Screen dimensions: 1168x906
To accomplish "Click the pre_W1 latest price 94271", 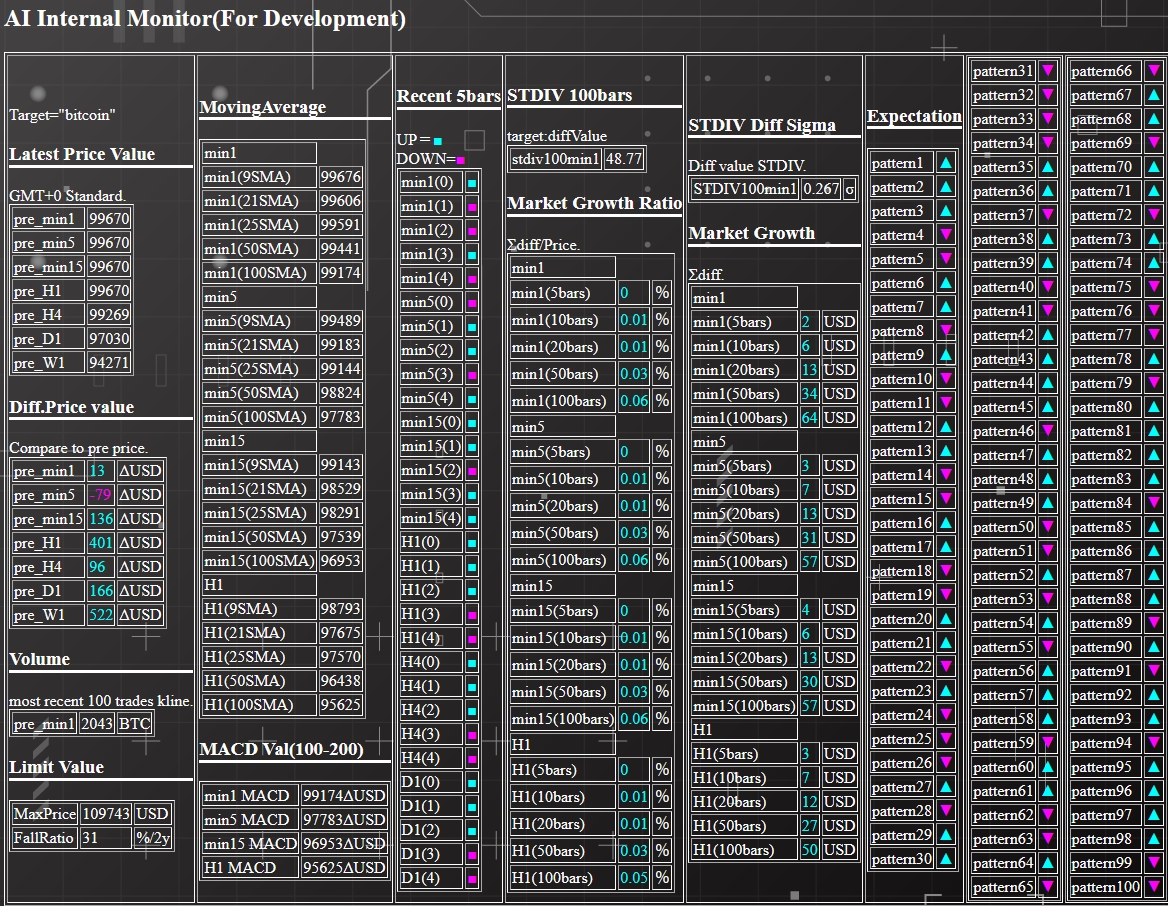I will pyautogui.click(x=108, y=363).
